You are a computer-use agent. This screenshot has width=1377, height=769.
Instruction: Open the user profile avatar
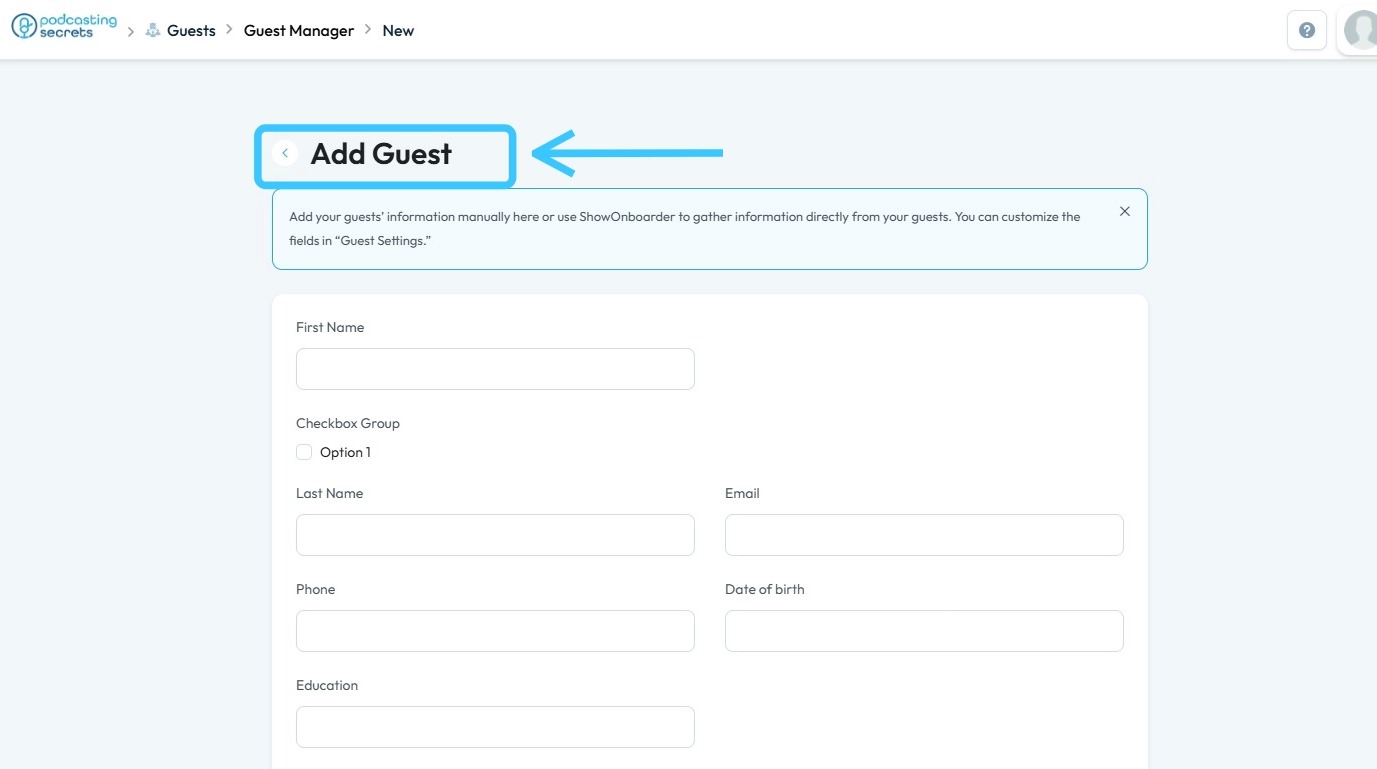[x=1360, y=30]
